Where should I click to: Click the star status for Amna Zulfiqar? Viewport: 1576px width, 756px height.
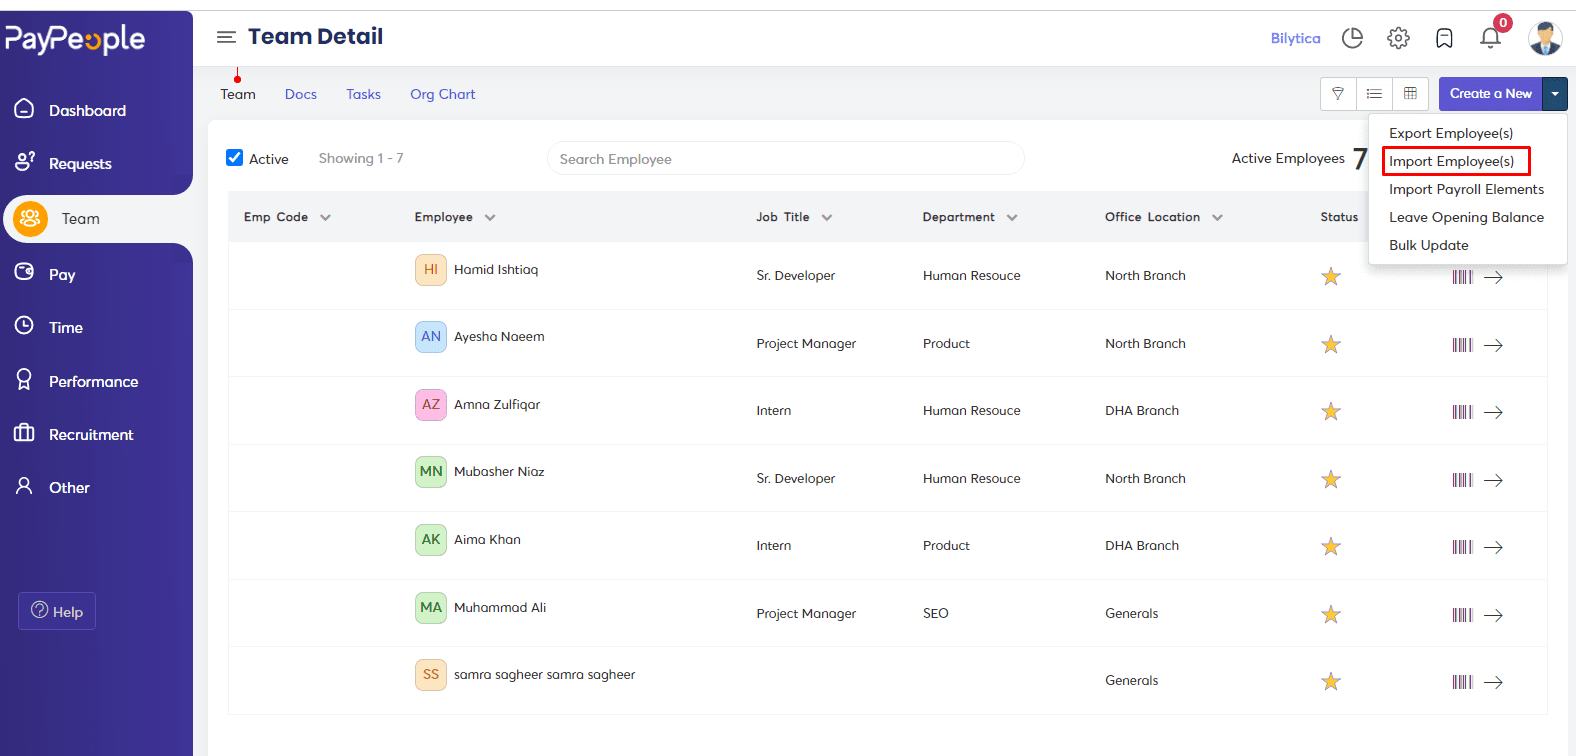tap(1331, 412)
